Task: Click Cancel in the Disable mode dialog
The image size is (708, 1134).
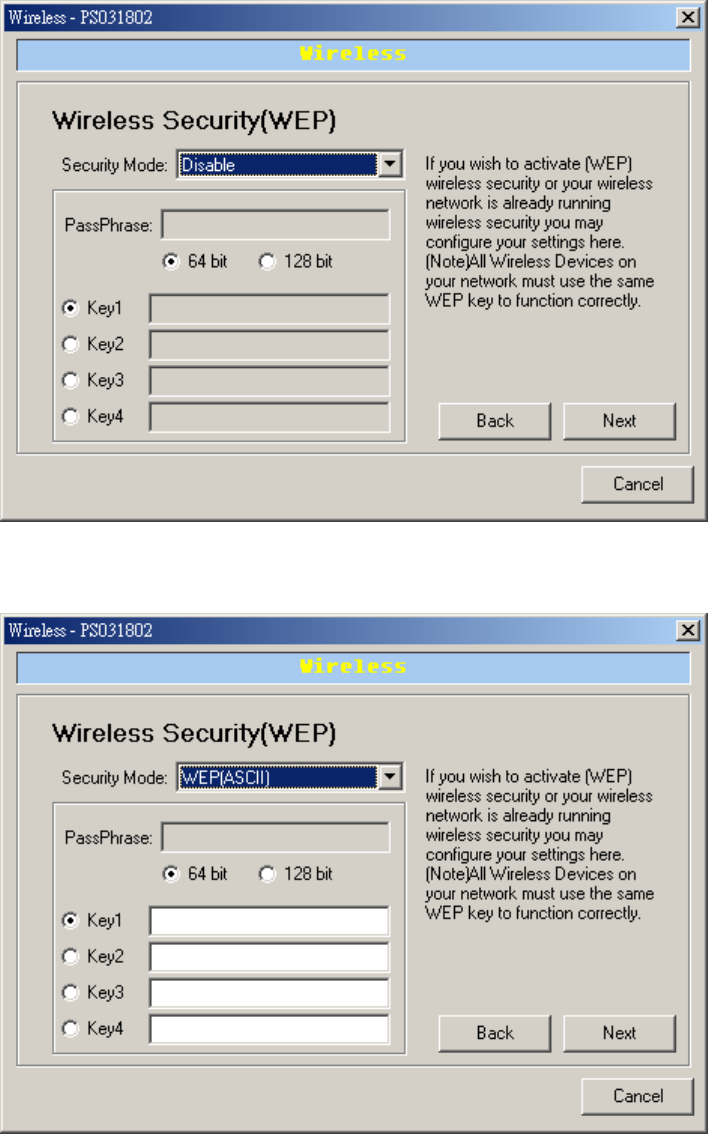Action: click(x=637, y=484)
